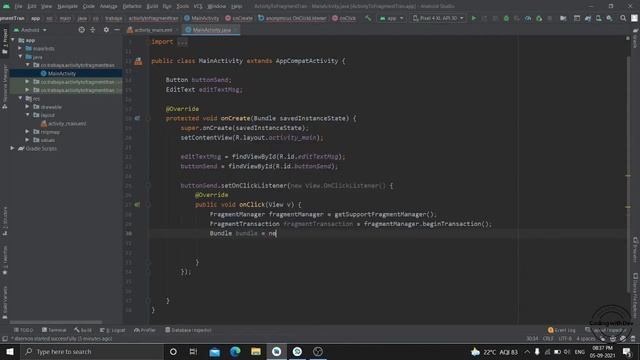
Task: Open Favorites tool window side tab
Action: point(5,260)
